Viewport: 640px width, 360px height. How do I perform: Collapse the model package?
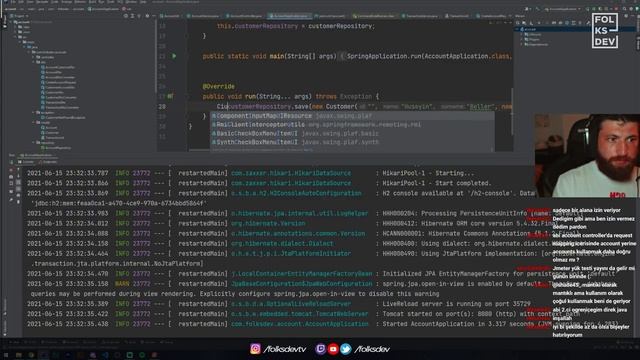[x=34, y=122]
